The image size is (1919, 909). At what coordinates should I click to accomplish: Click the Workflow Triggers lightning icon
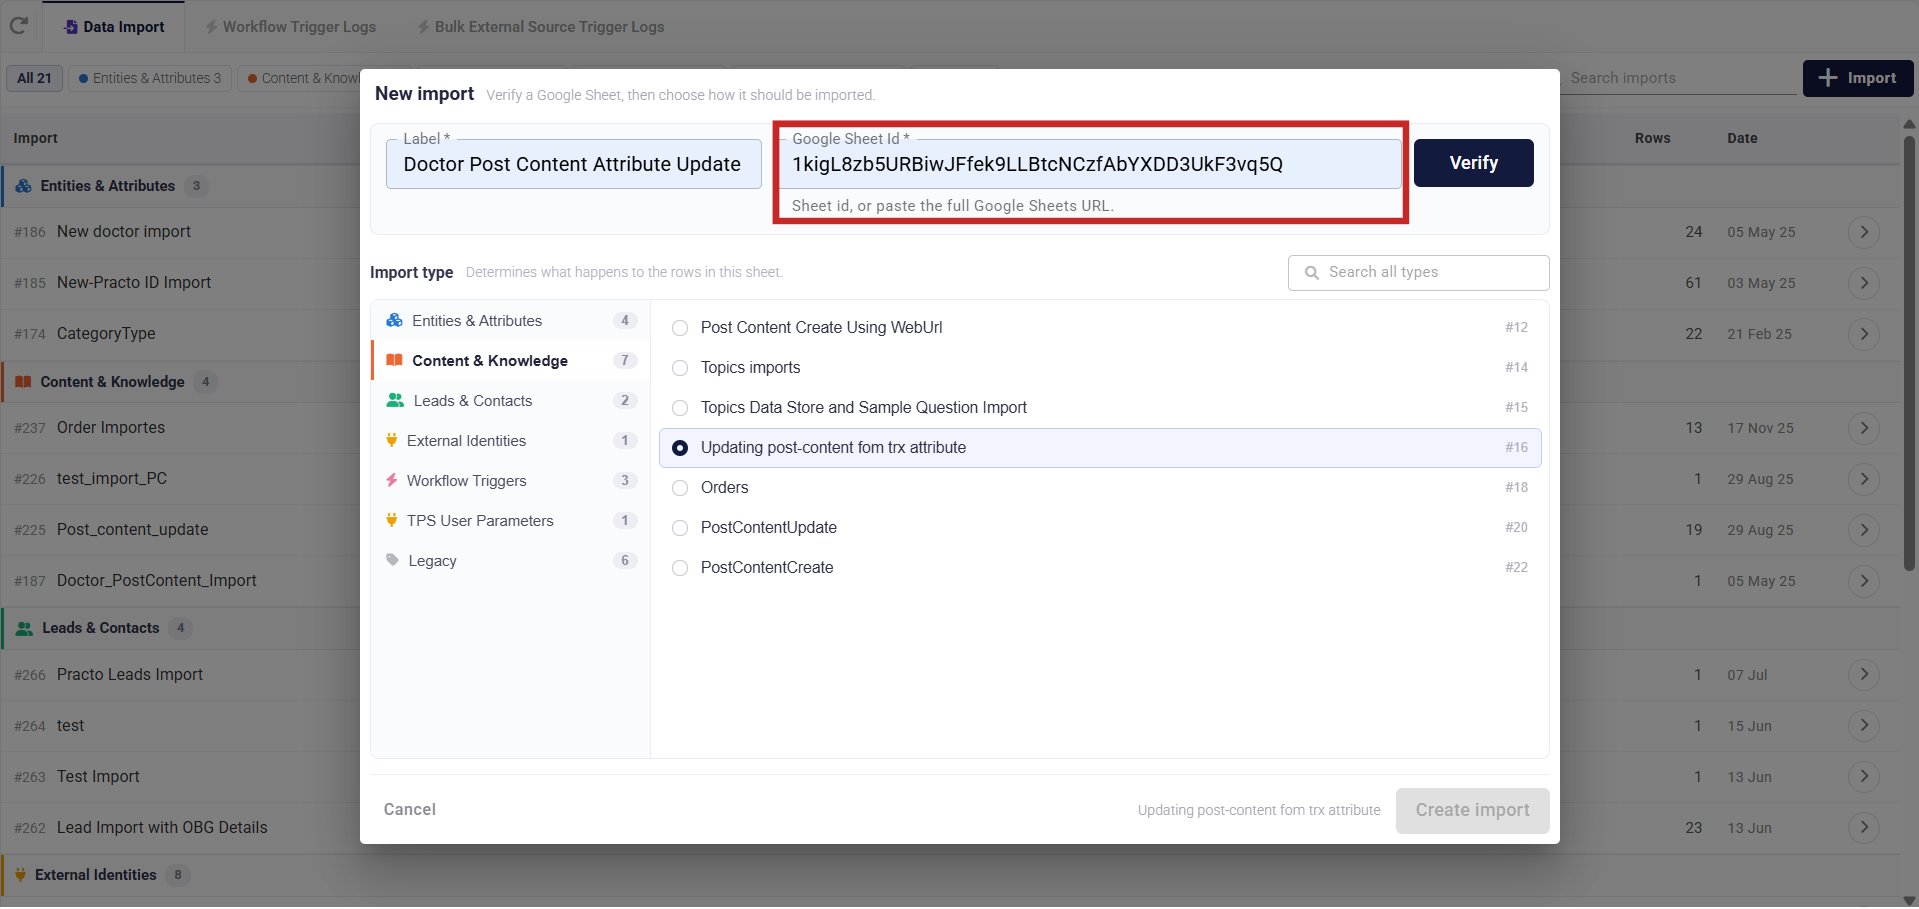tap(391, 480)
